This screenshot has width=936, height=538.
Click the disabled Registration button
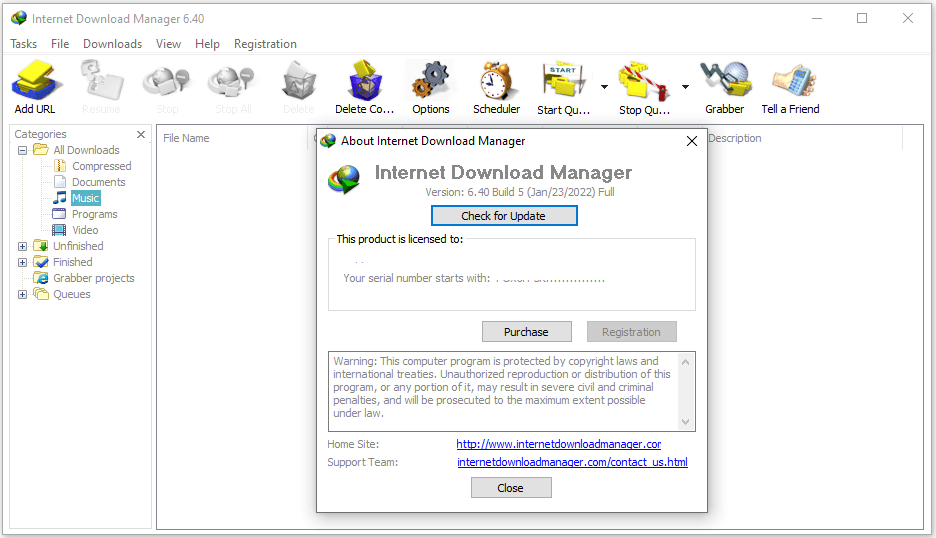click(x=632, y=332)
